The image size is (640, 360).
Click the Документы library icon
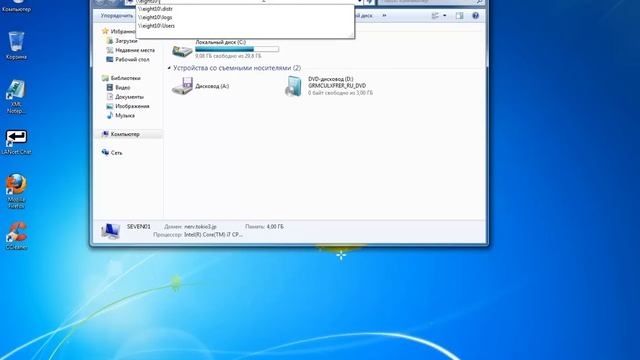(x=109, y=97)
